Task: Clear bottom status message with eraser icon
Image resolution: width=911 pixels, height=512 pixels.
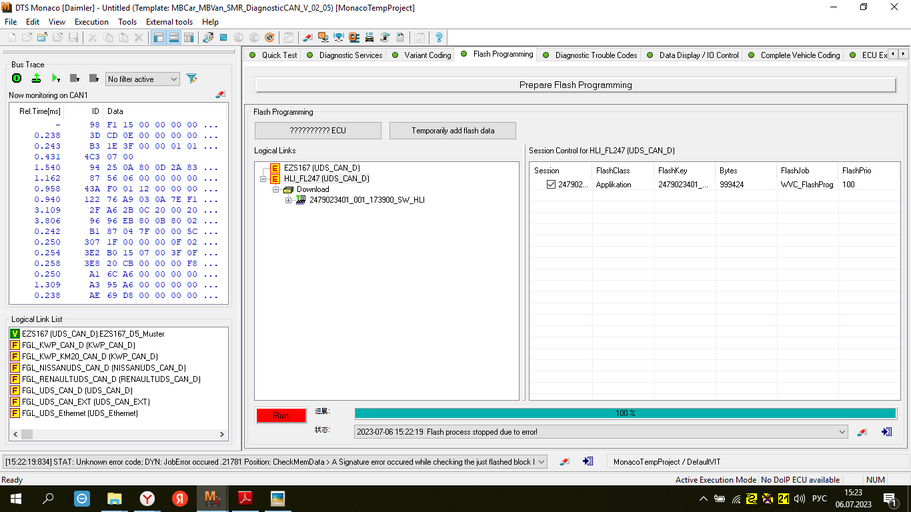Action: click(564, 462)
